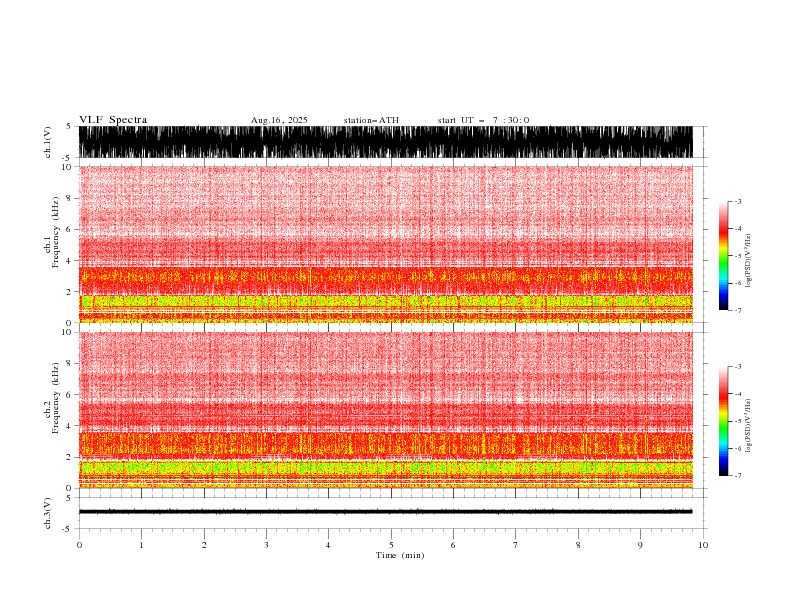Click the ch.2 spectrogram color scale bar
Screen dimensions: 792x612
[723, 421]
